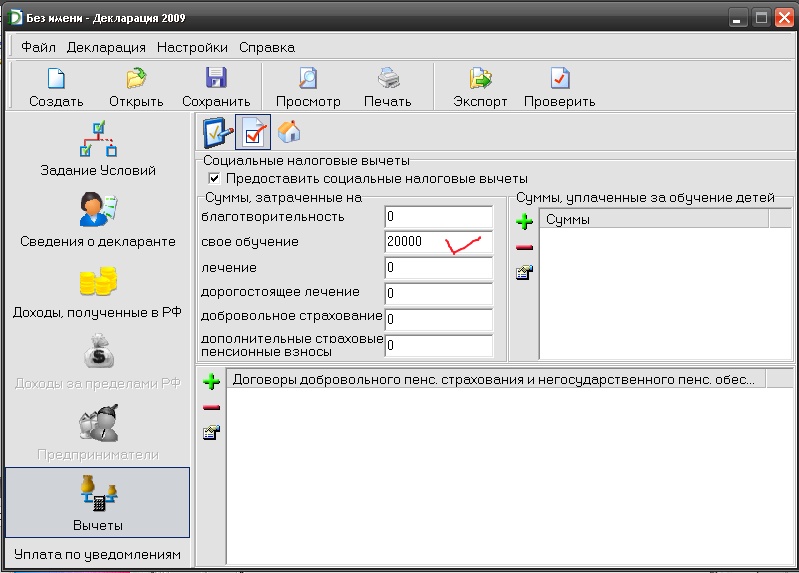Click the свое обучение amount field
Image resolution: width=799 pixels, height=573 pixels.
tap(438, 242)
